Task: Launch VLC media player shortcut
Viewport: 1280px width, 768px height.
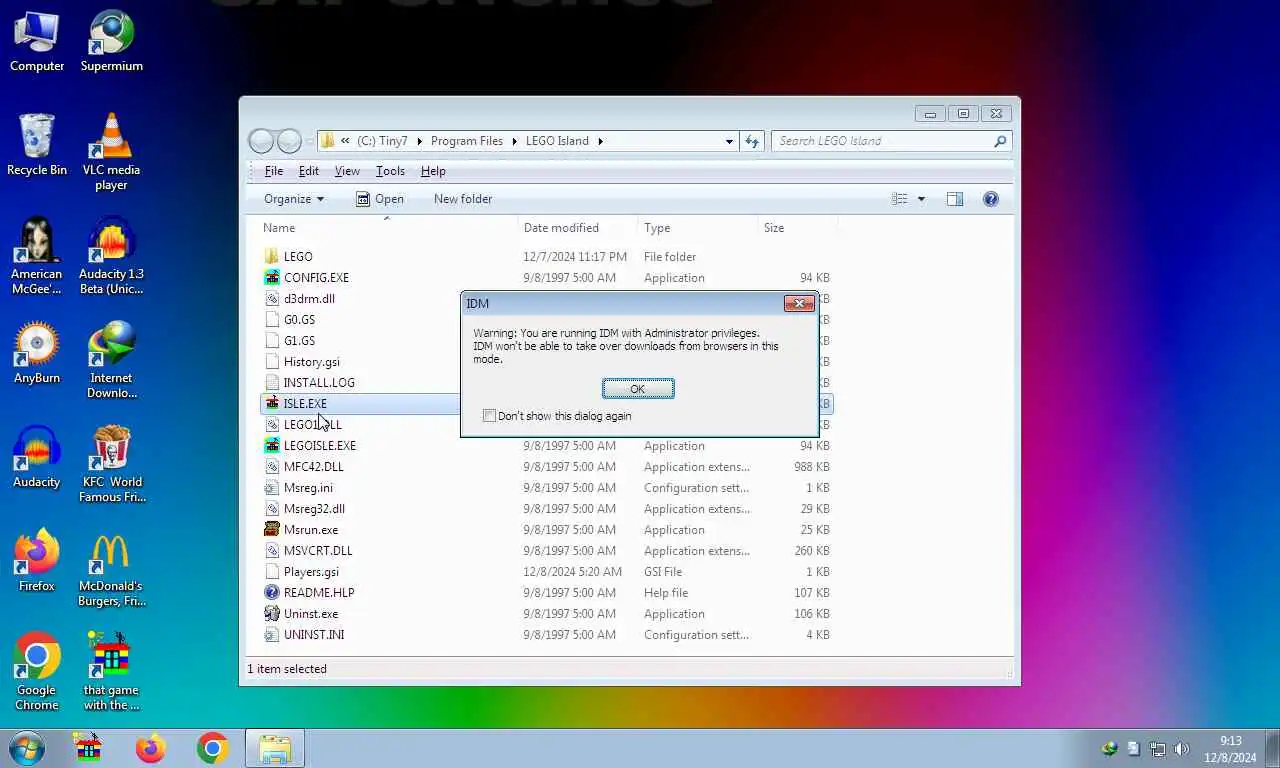Action: pyautogui.click(x=111, y=152)
